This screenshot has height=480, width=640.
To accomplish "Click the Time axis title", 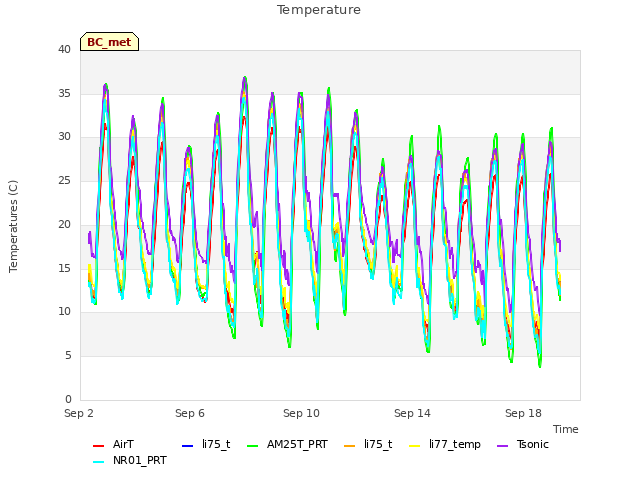I will pos(566,429).
